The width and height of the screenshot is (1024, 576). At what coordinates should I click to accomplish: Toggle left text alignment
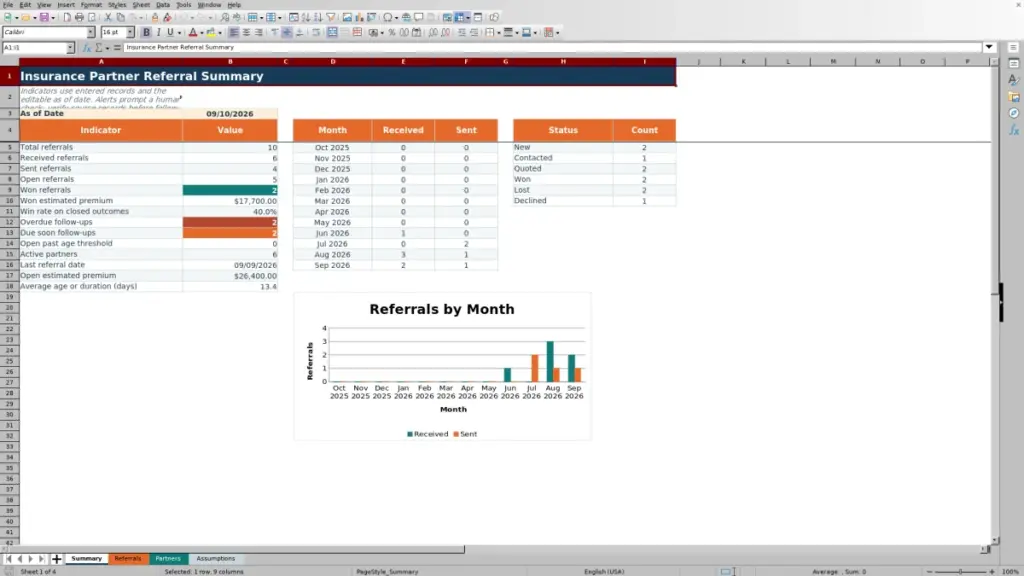234,33
